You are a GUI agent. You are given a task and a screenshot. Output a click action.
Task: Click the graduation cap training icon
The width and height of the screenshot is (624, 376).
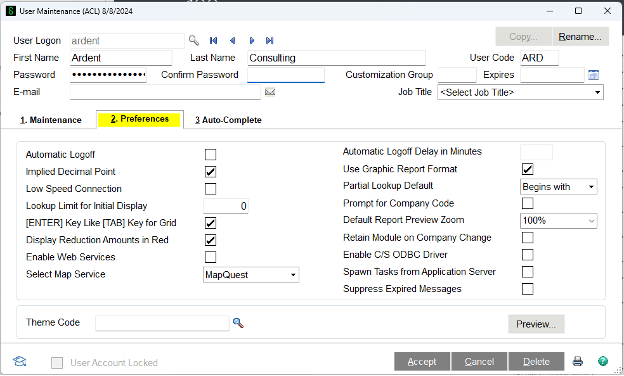(20, 362)
